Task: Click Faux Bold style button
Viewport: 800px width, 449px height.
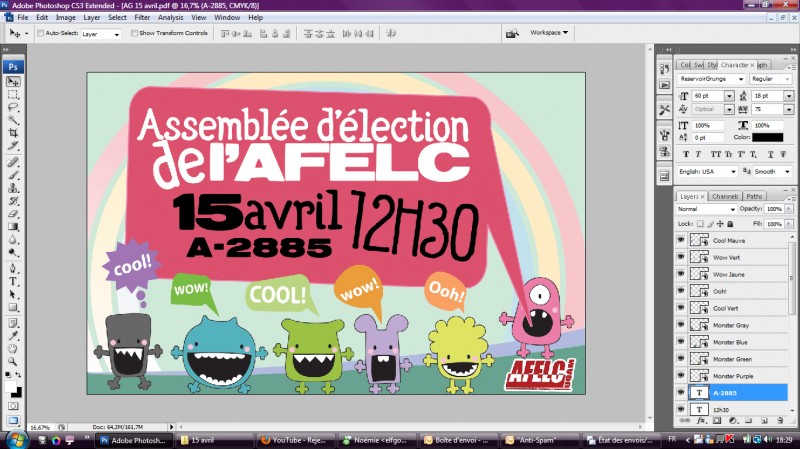Action: [686, 154]
